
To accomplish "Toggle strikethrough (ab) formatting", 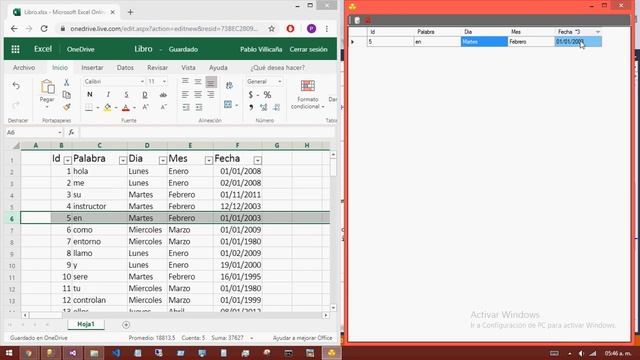I will 163,95.
